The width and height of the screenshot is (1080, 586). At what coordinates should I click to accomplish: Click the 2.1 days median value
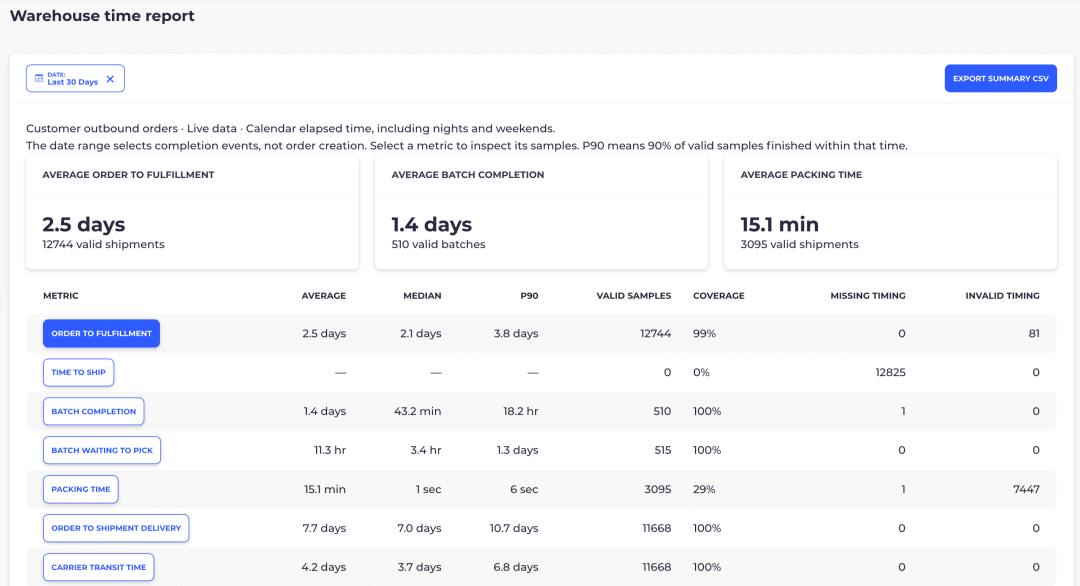(421, 333)
